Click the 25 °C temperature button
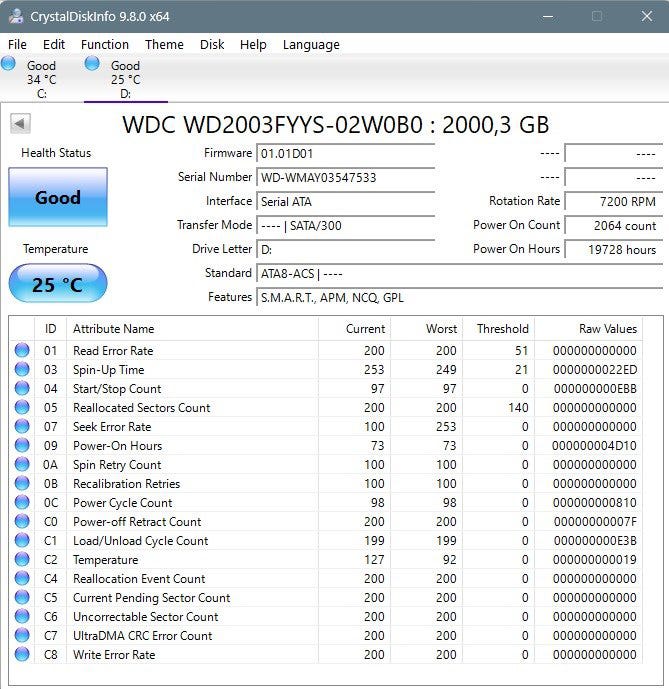The image size is (669, 689). [58, 283]
